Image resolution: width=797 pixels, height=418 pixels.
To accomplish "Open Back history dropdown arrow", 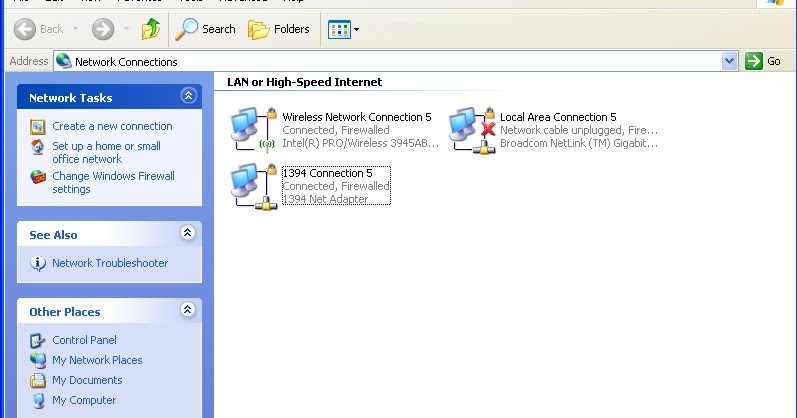I will [75, 29].
